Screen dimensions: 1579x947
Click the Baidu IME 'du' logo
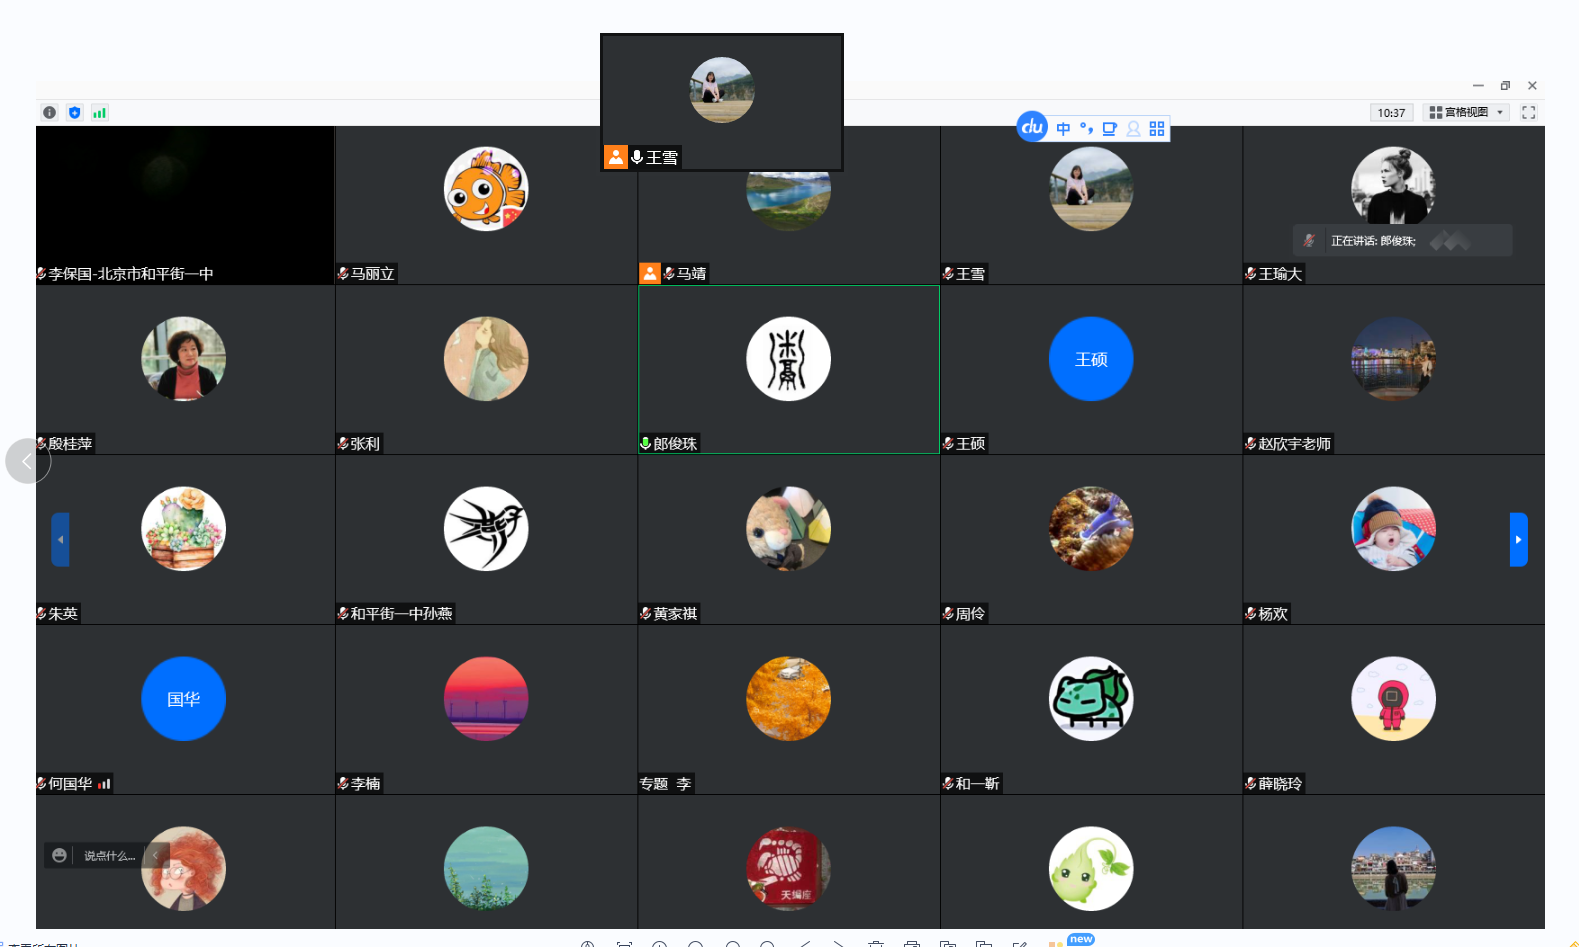pyautogui.click(x=1032, y=127)
